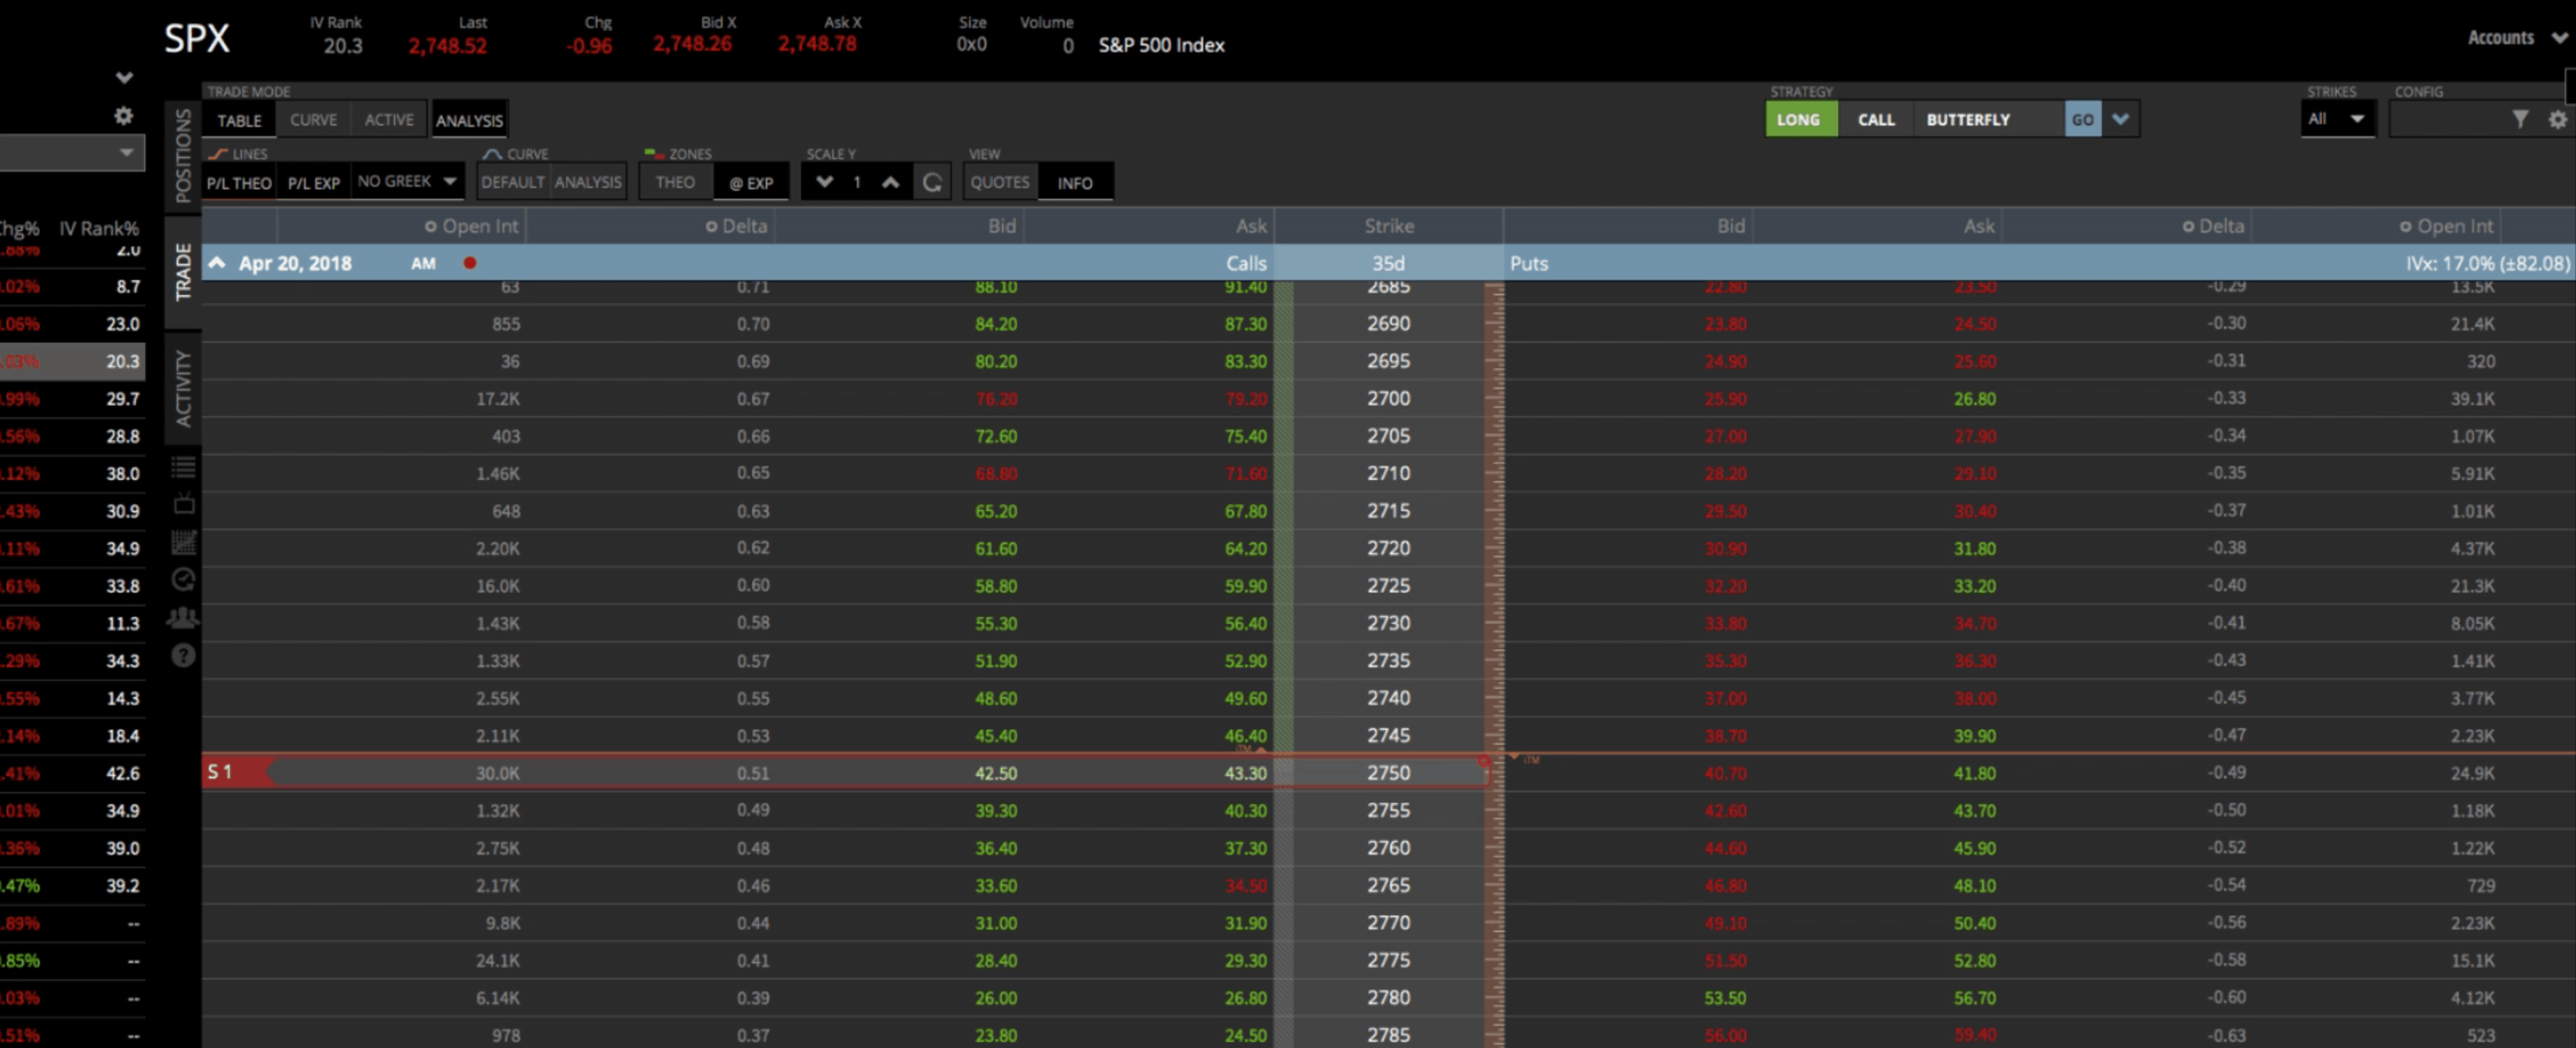Screen dimensions: 2576x1048
Task: Select the ACTIVE trade mode tab
Action: pyautogui.click(x=389, y=119)
